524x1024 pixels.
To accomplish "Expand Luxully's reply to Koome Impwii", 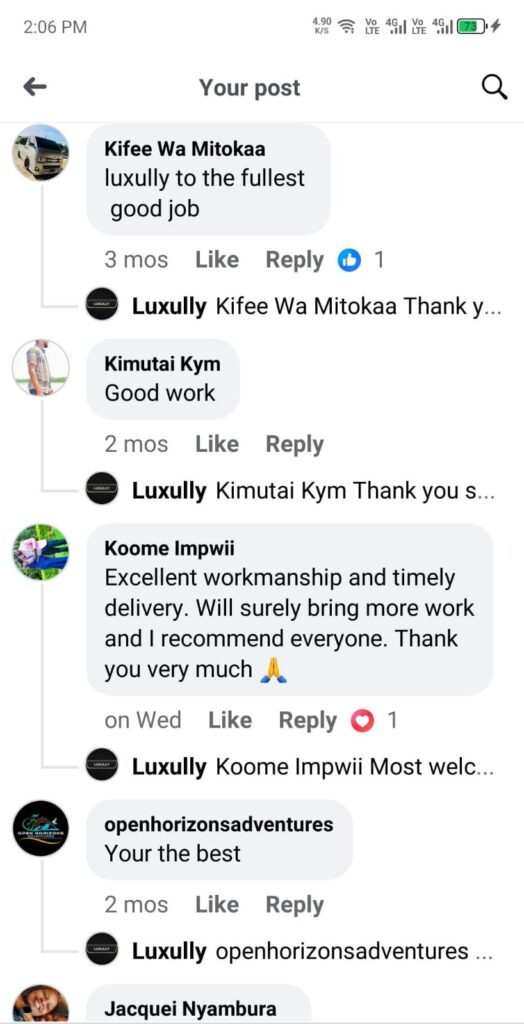I will coord(313,767).
